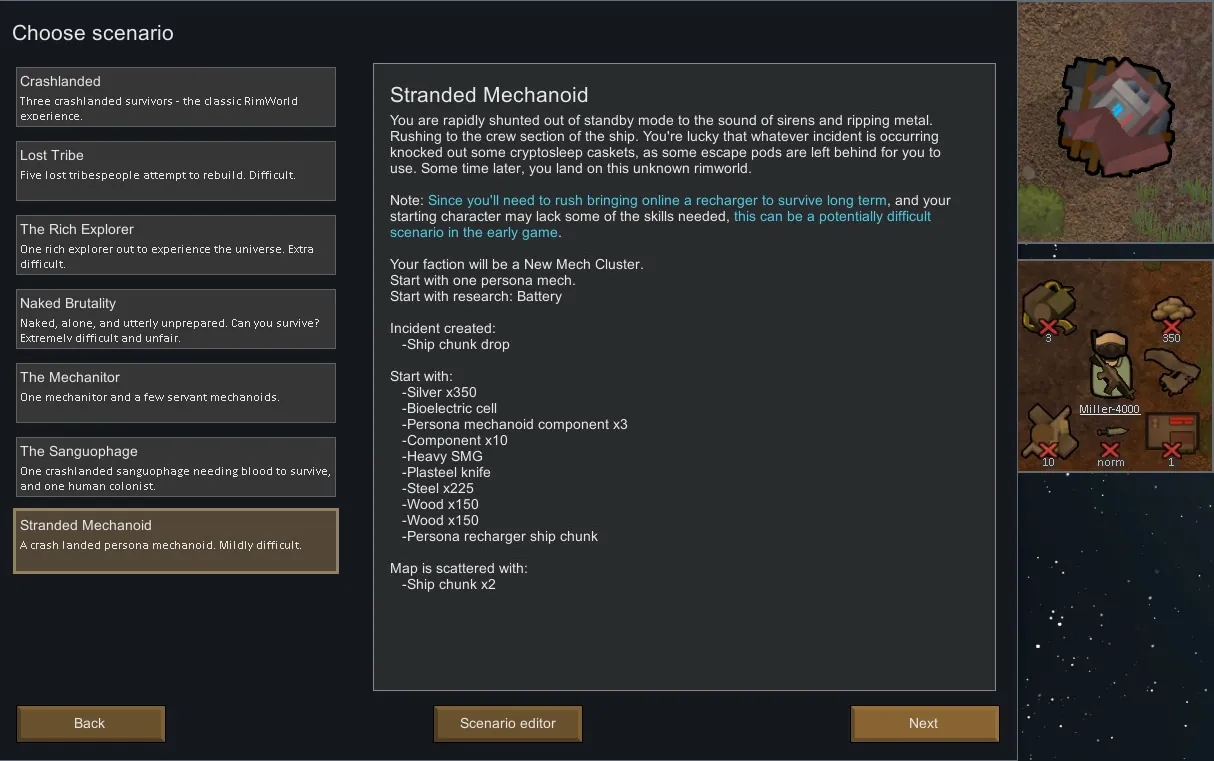Choose The Sanguophage scenario

point(176,467)
